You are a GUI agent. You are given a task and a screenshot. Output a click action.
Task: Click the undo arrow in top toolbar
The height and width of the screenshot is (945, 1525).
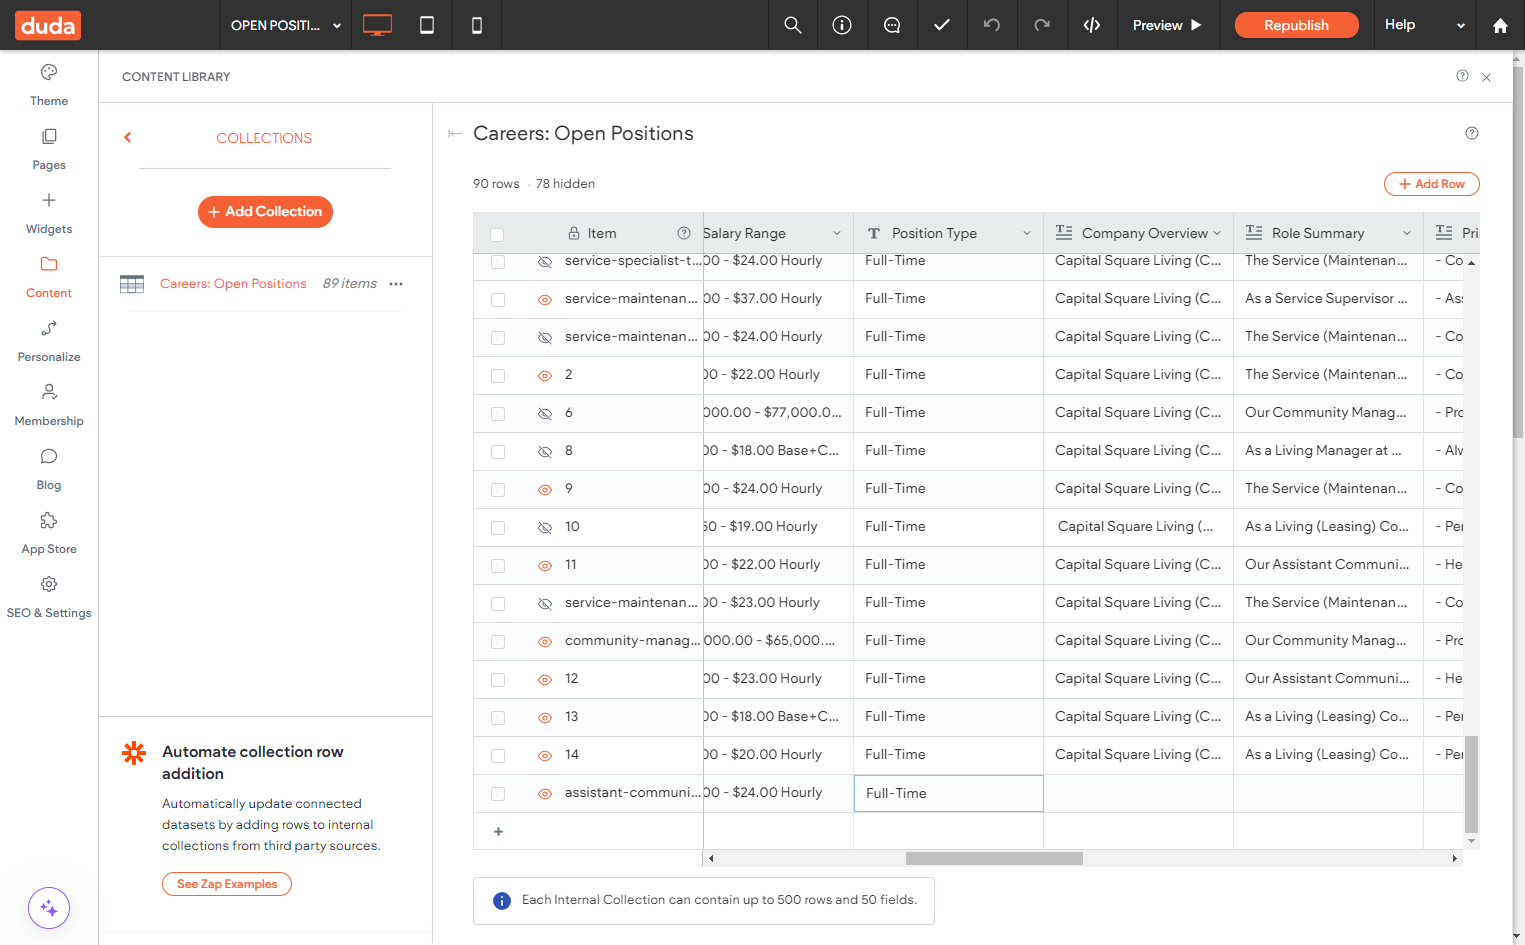[992, 25]
